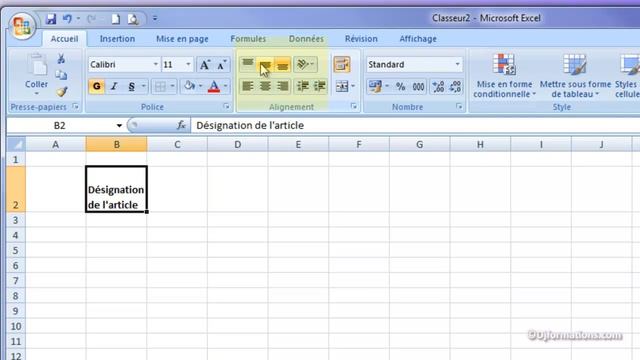Open Presse-papiers dialog launcher
This screenshot has height=360, width=640.
click(x=75, y=107)
